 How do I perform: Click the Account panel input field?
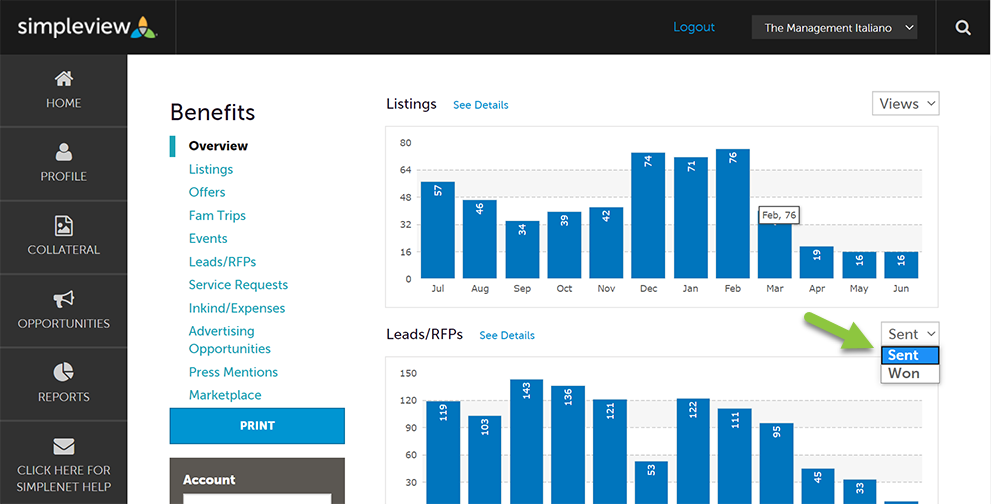coord(257,498)
